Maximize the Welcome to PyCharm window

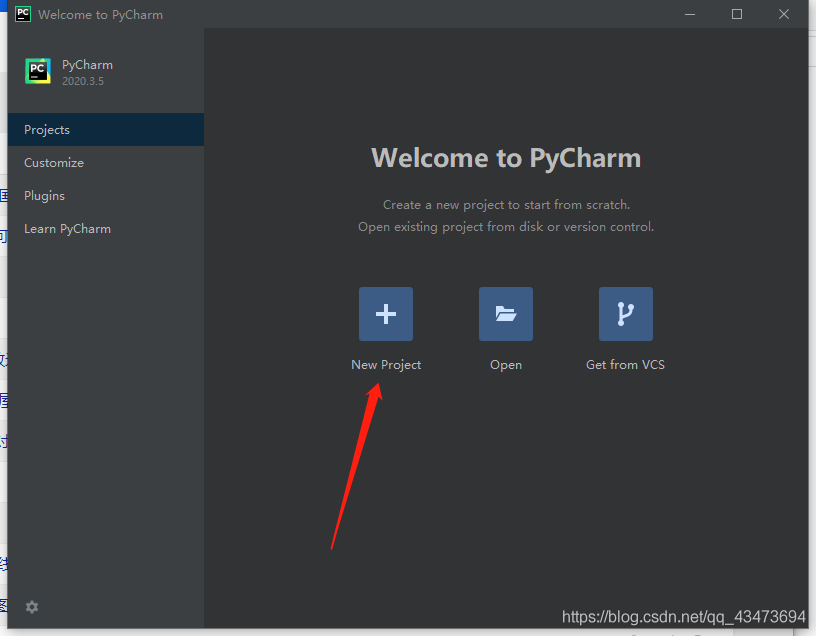pos(737,14)
